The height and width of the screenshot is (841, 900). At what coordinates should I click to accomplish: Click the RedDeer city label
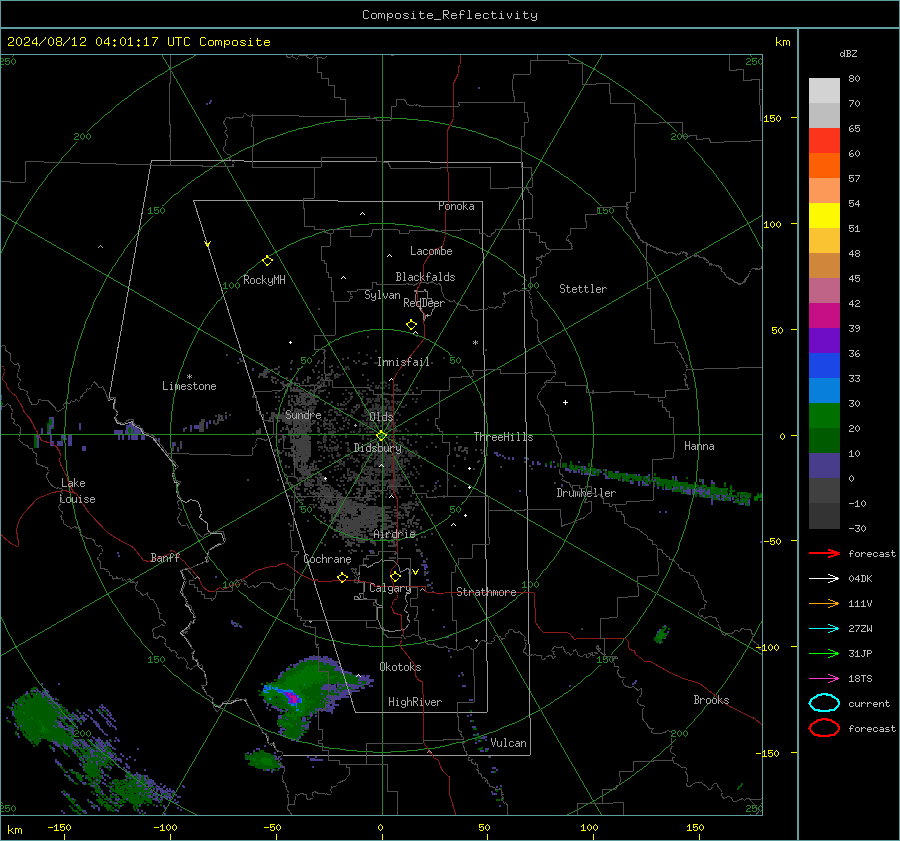pos(424,303)
